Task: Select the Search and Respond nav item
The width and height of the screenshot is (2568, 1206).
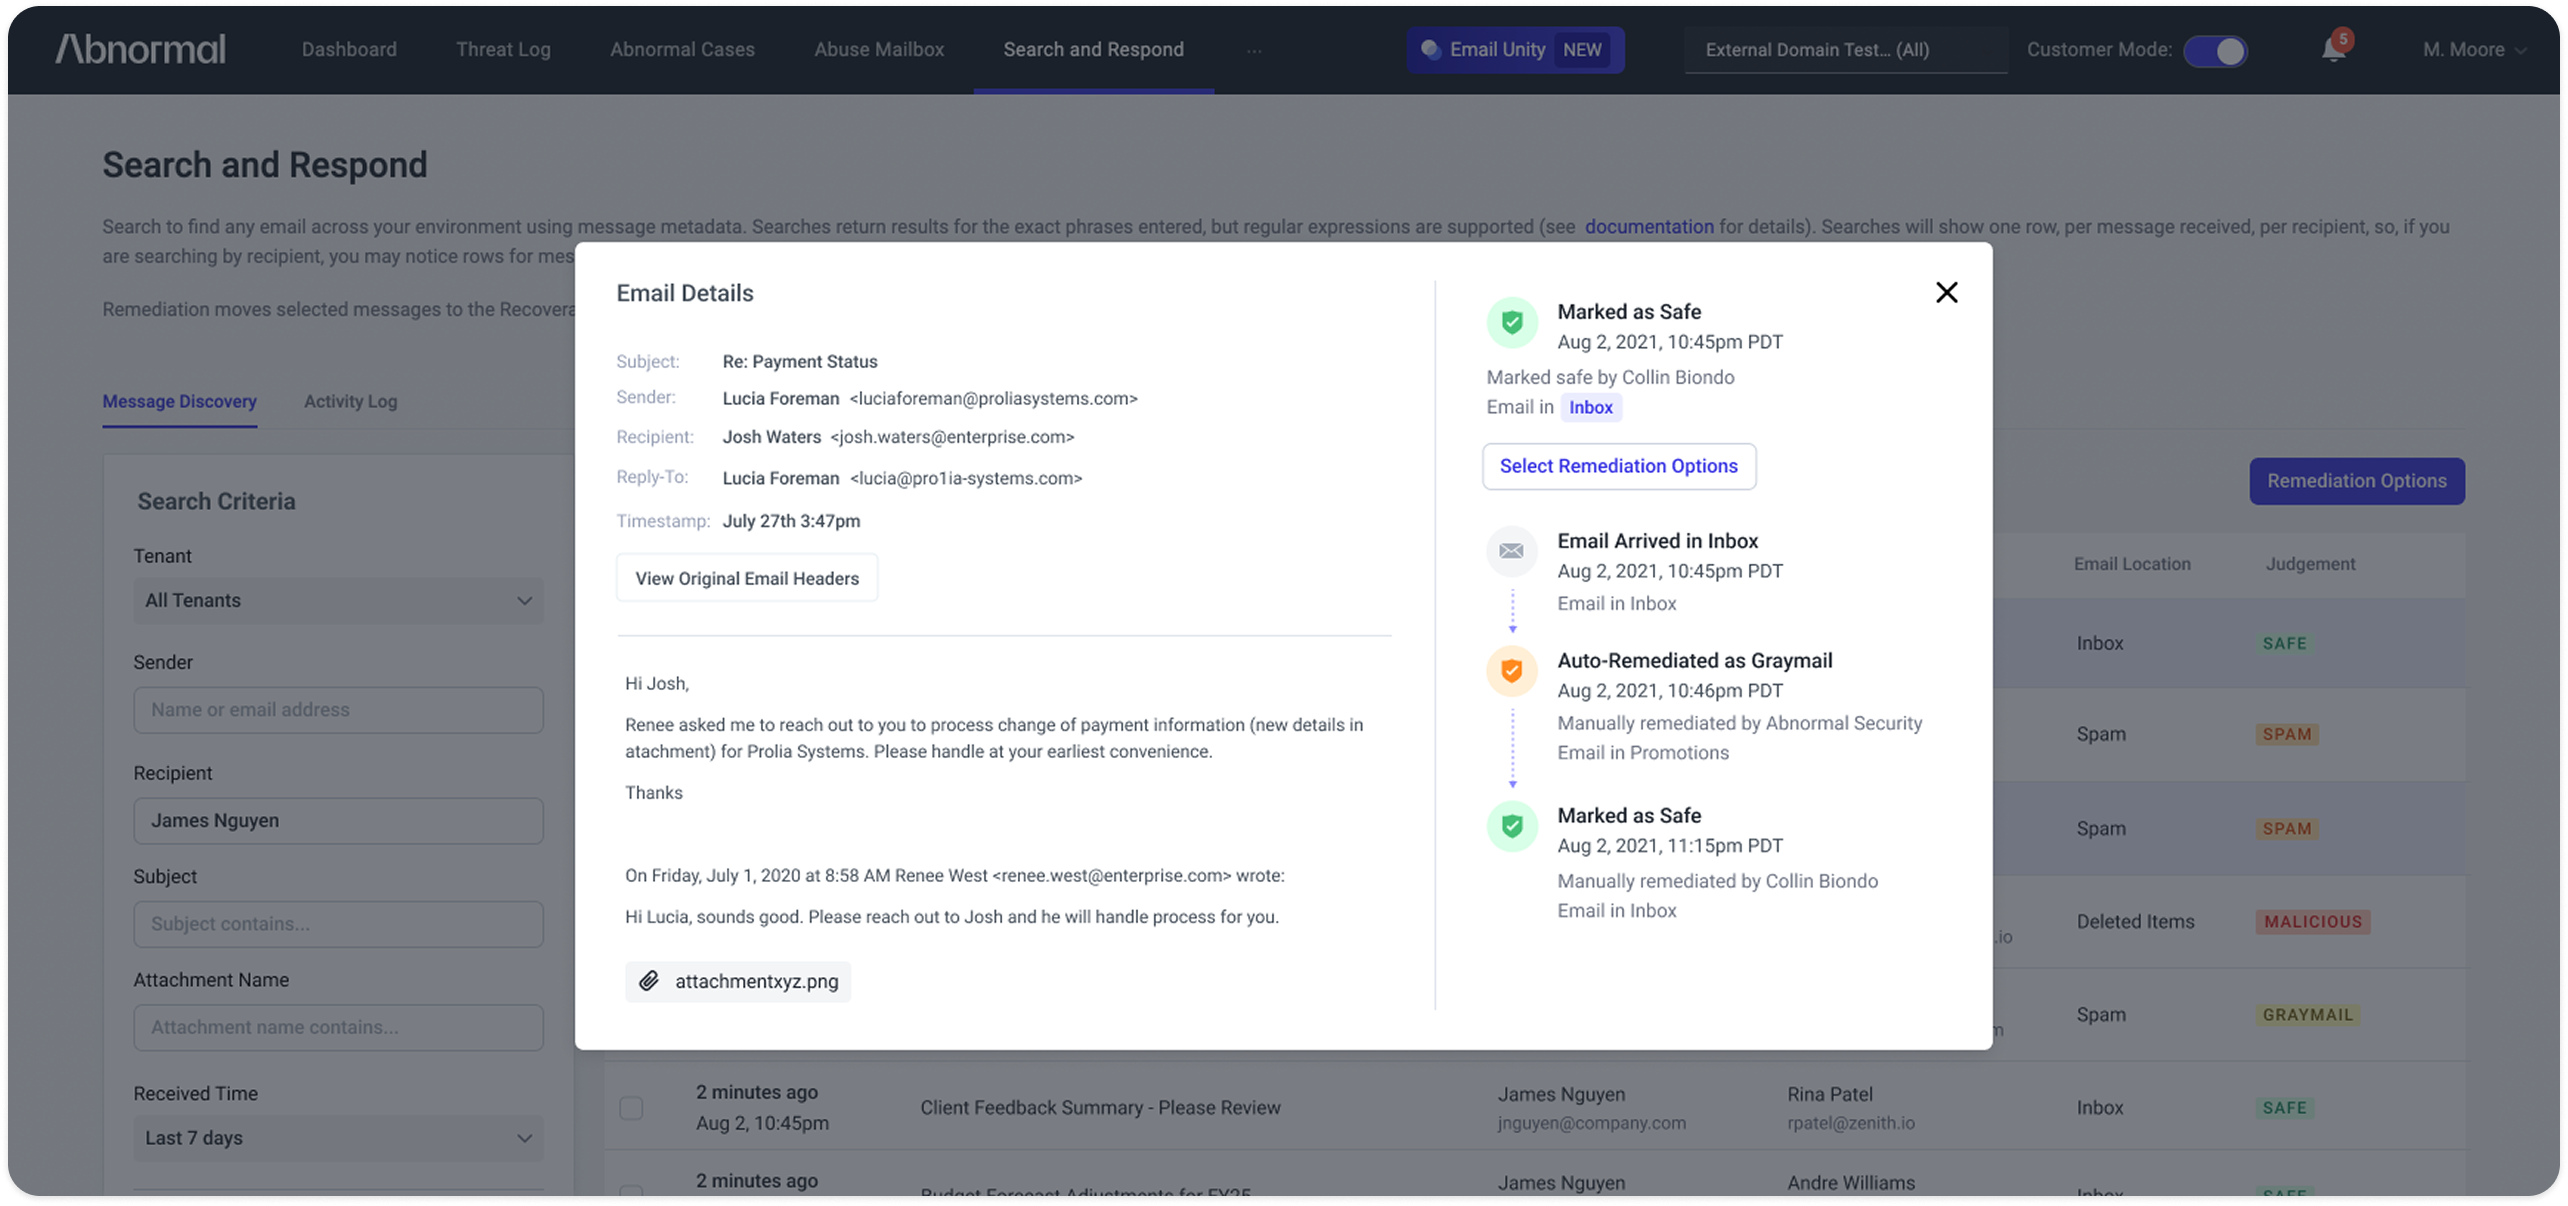Action: (1093, 49)
